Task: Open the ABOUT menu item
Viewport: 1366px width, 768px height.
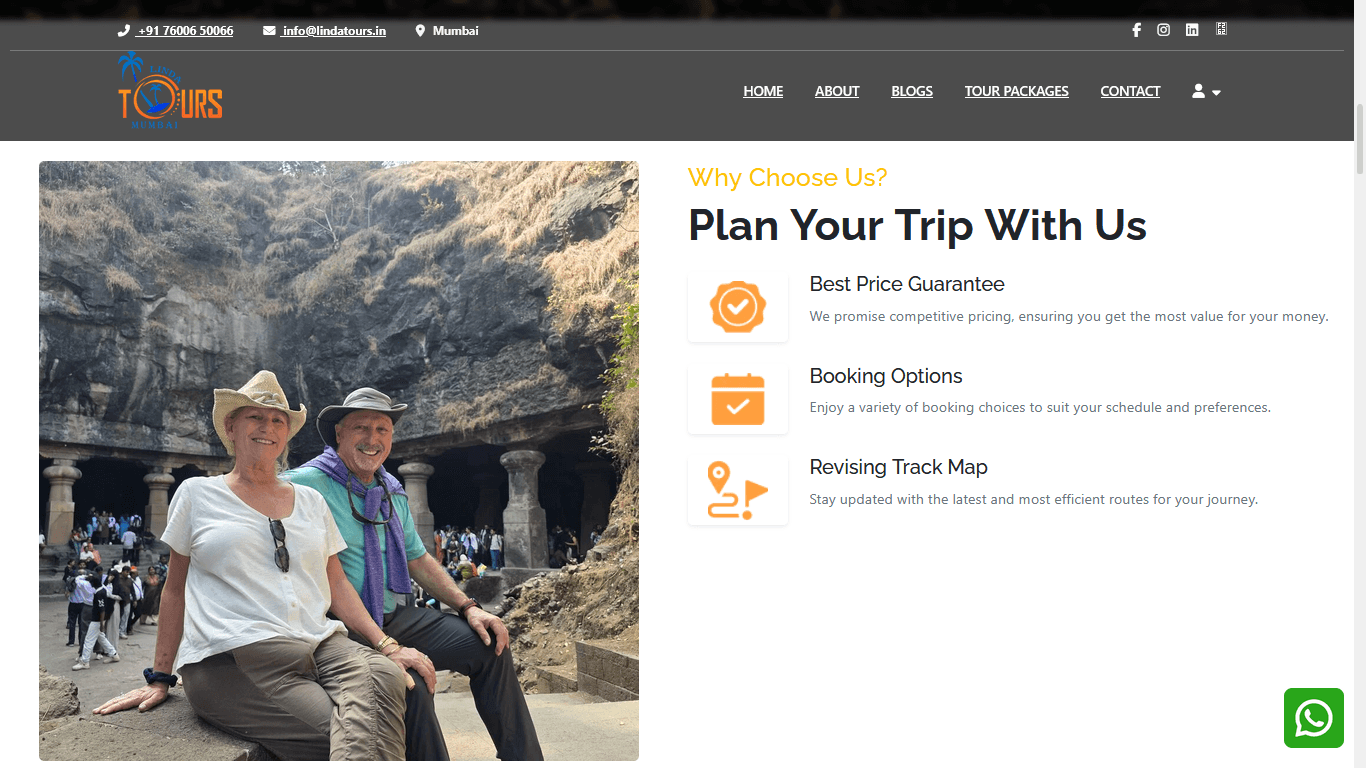Action: click(x=837, y=91)
